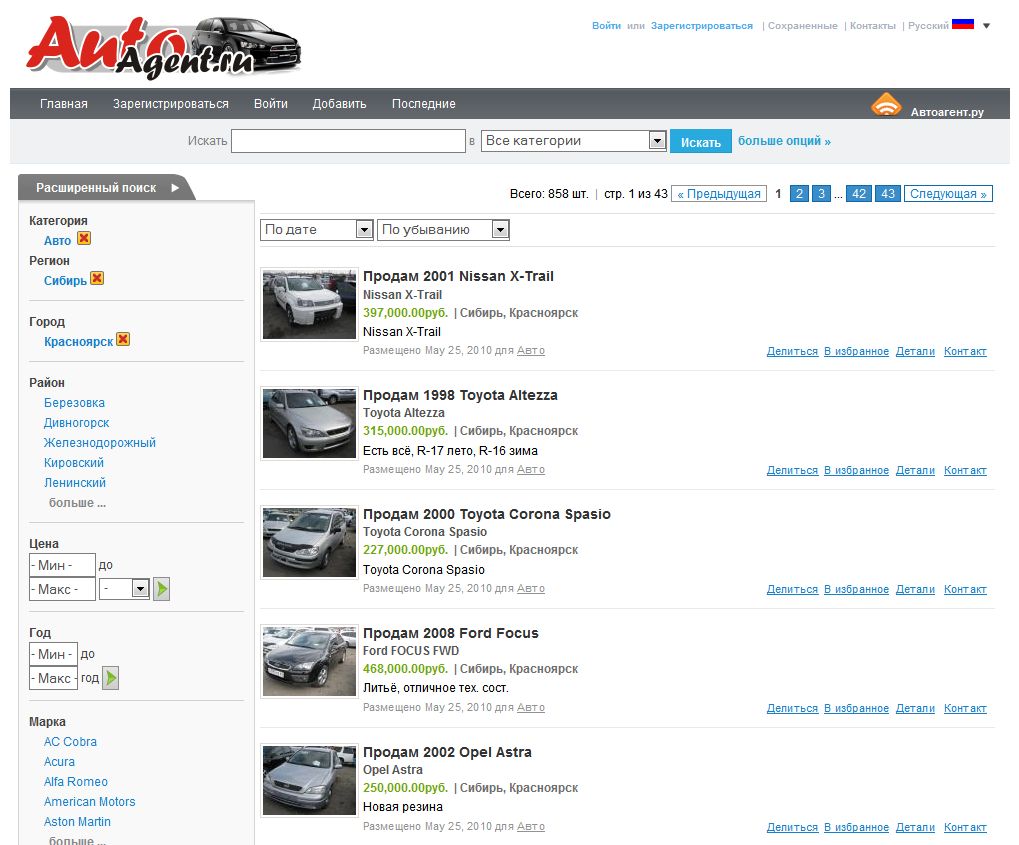Open Детали for Toyota Corona Spasio listing

click(915, 589)
